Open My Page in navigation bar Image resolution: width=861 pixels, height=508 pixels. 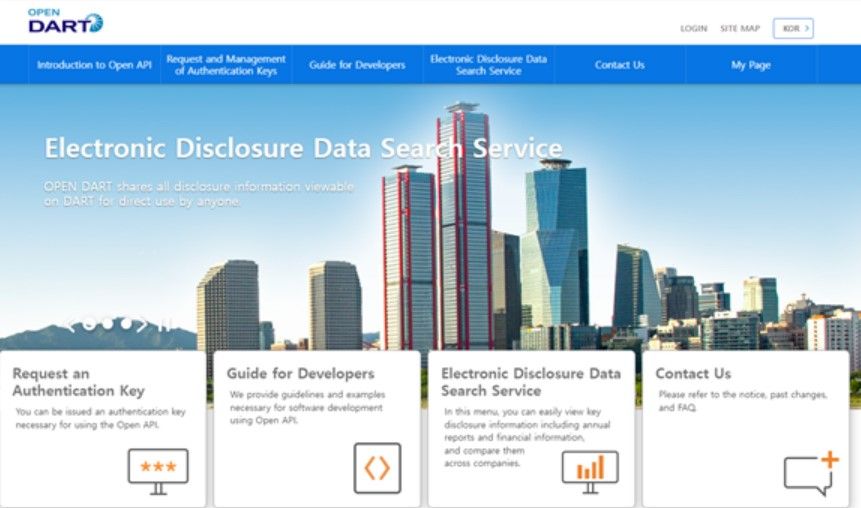pos(750,65)
